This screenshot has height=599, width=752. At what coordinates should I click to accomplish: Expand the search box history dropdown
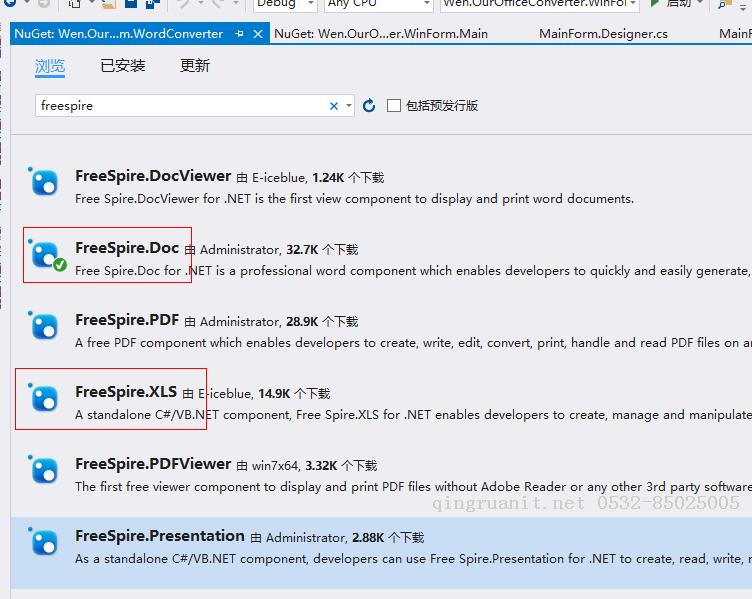point(348,106)
